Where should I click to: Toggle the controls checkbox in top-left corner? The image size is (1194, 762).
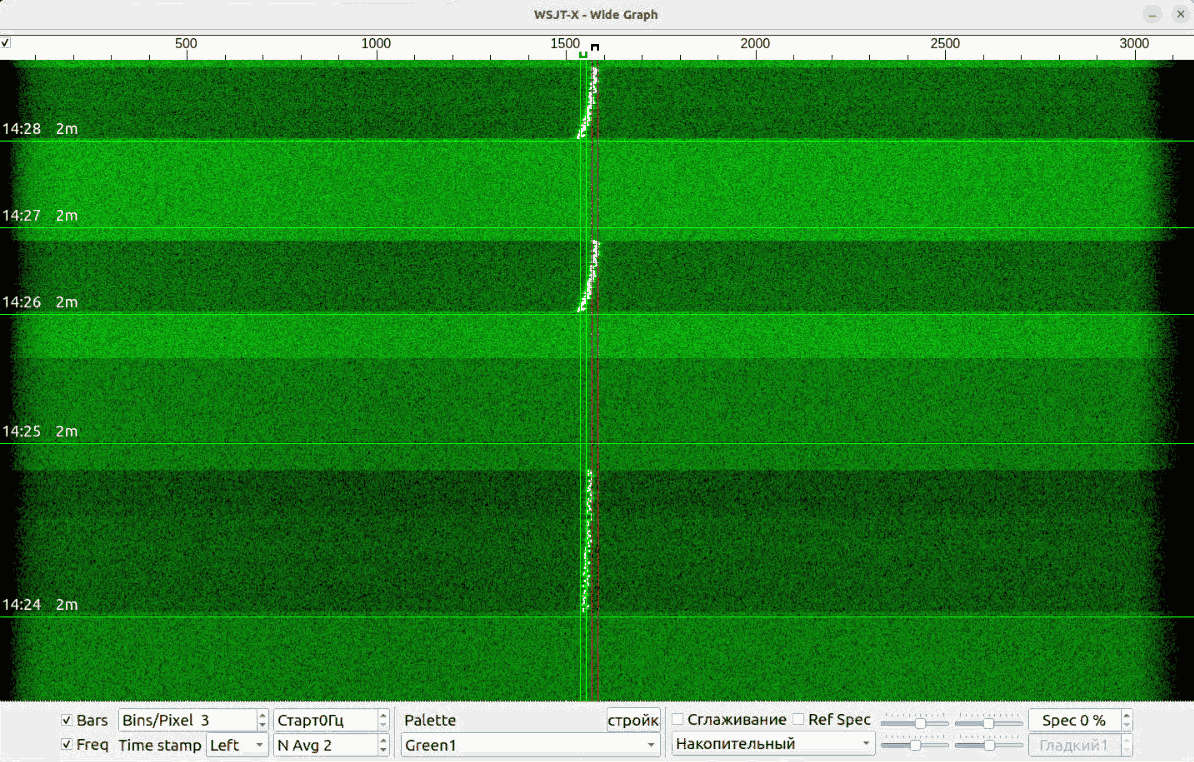pyautogui.click(x=6, y=43)
